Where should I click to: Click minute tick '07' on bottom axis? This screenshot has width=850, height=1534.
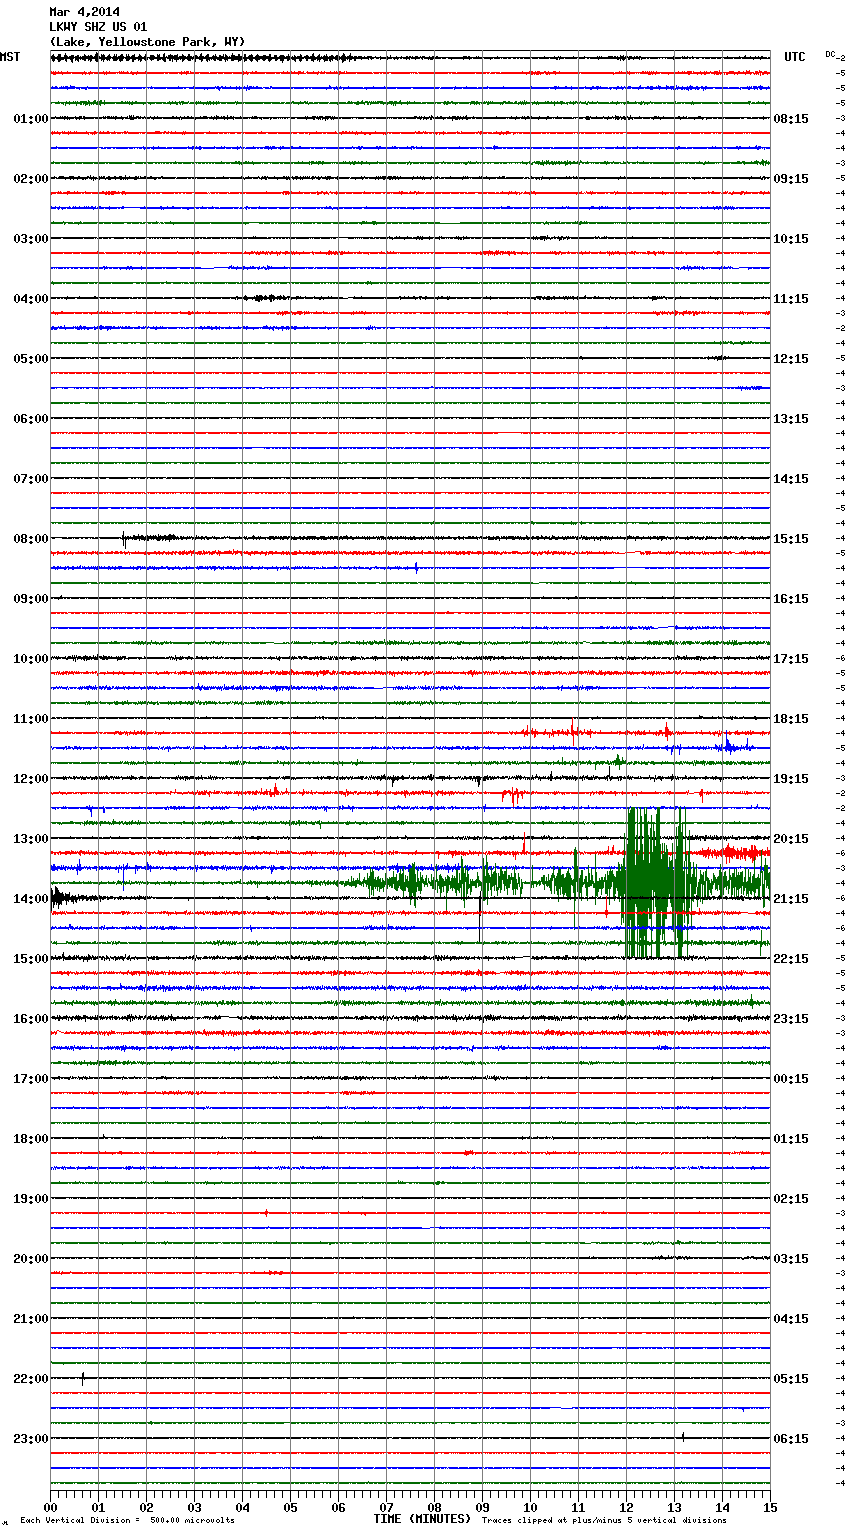tap(386, 1507)
